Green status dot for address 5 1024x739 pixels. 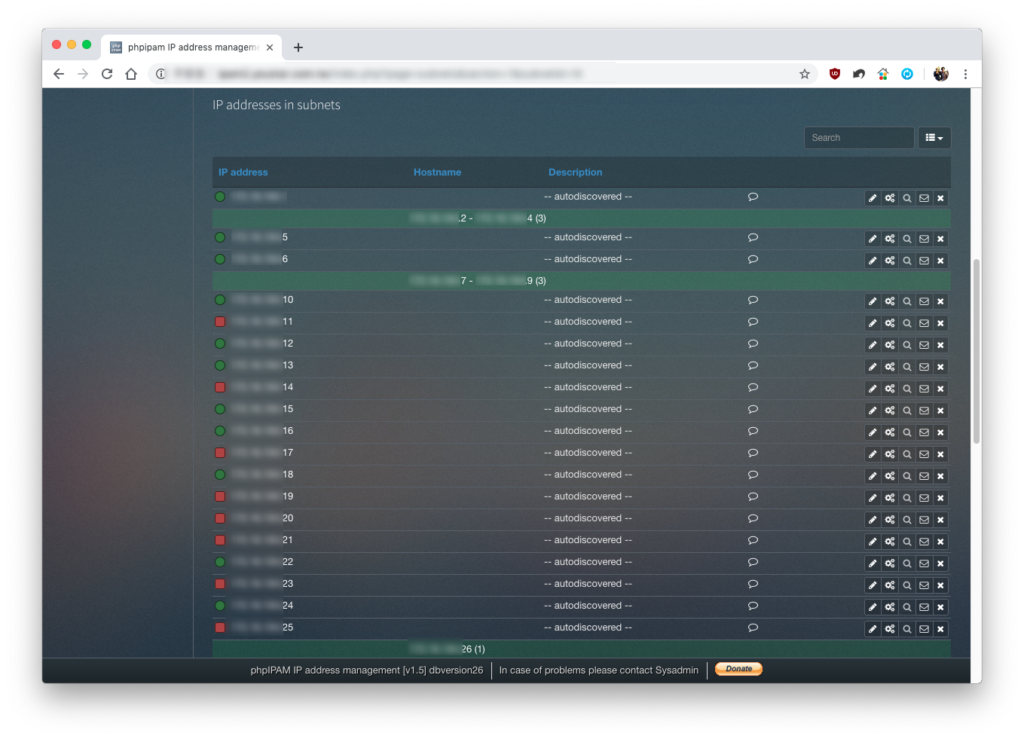220,238
